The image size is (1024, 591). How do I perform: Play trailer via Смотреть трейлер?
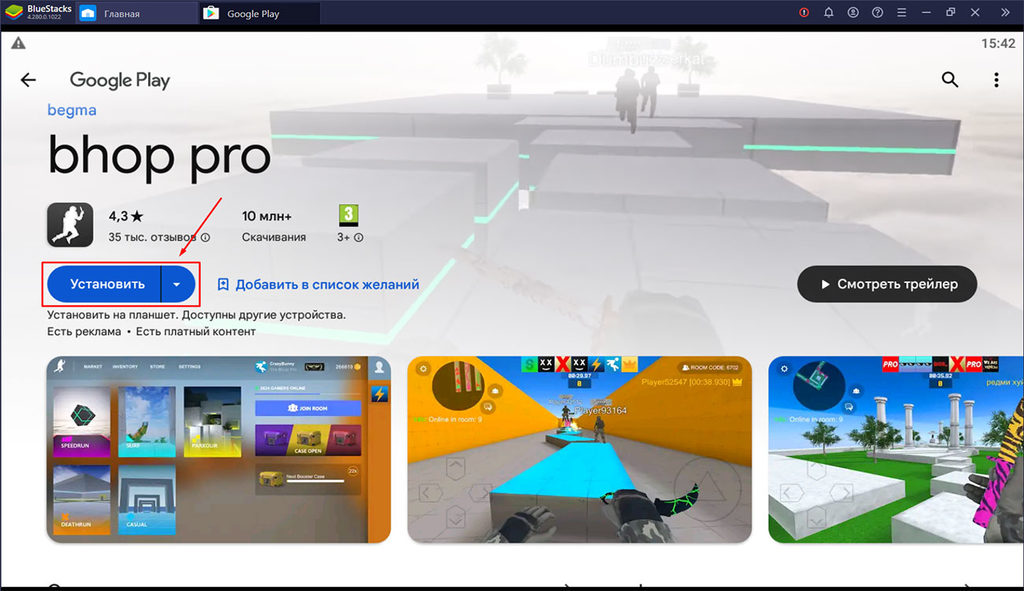pyautogui.click(x=887, y=284)
